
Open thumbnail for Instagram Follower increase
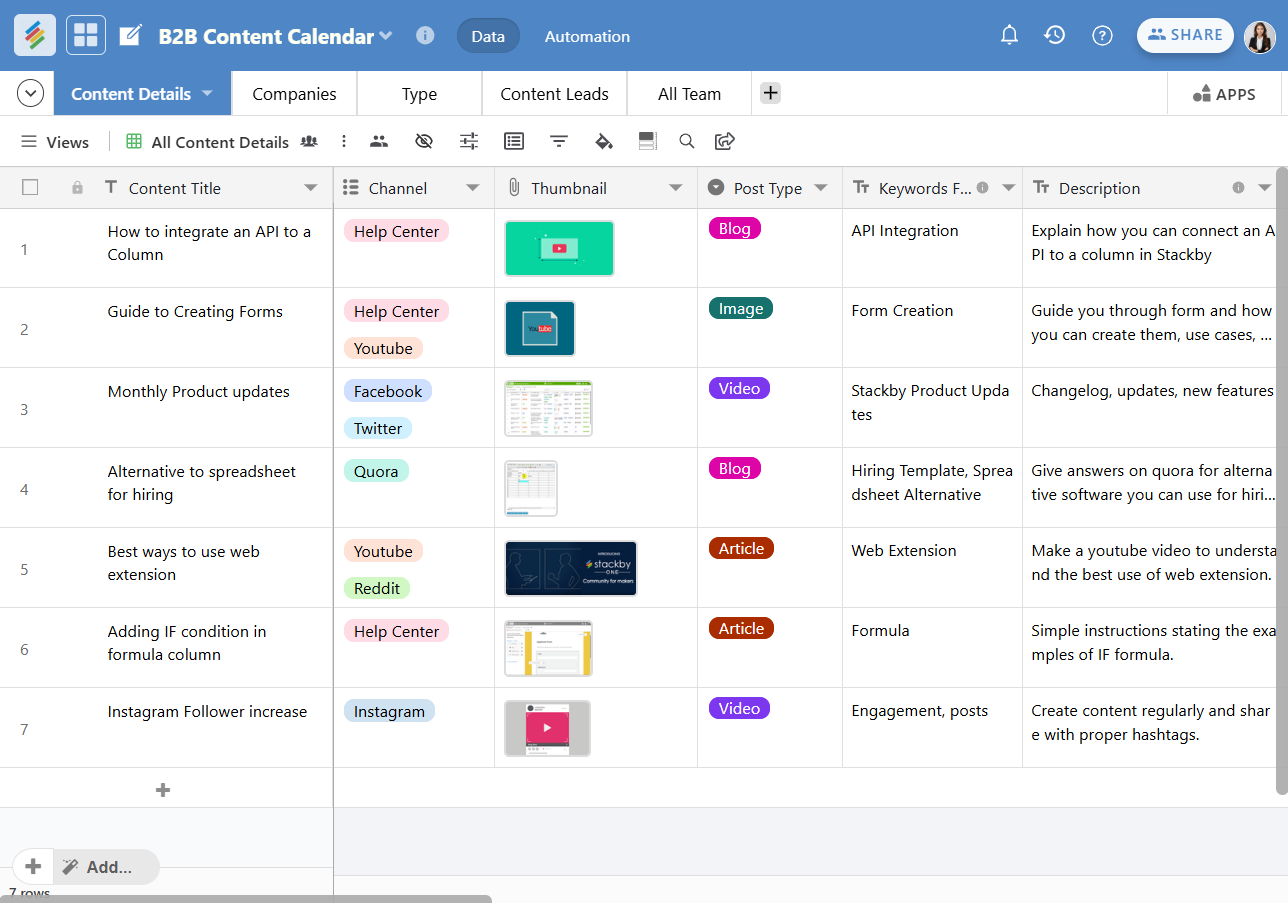pyautogui.click(x=547, y=728)
